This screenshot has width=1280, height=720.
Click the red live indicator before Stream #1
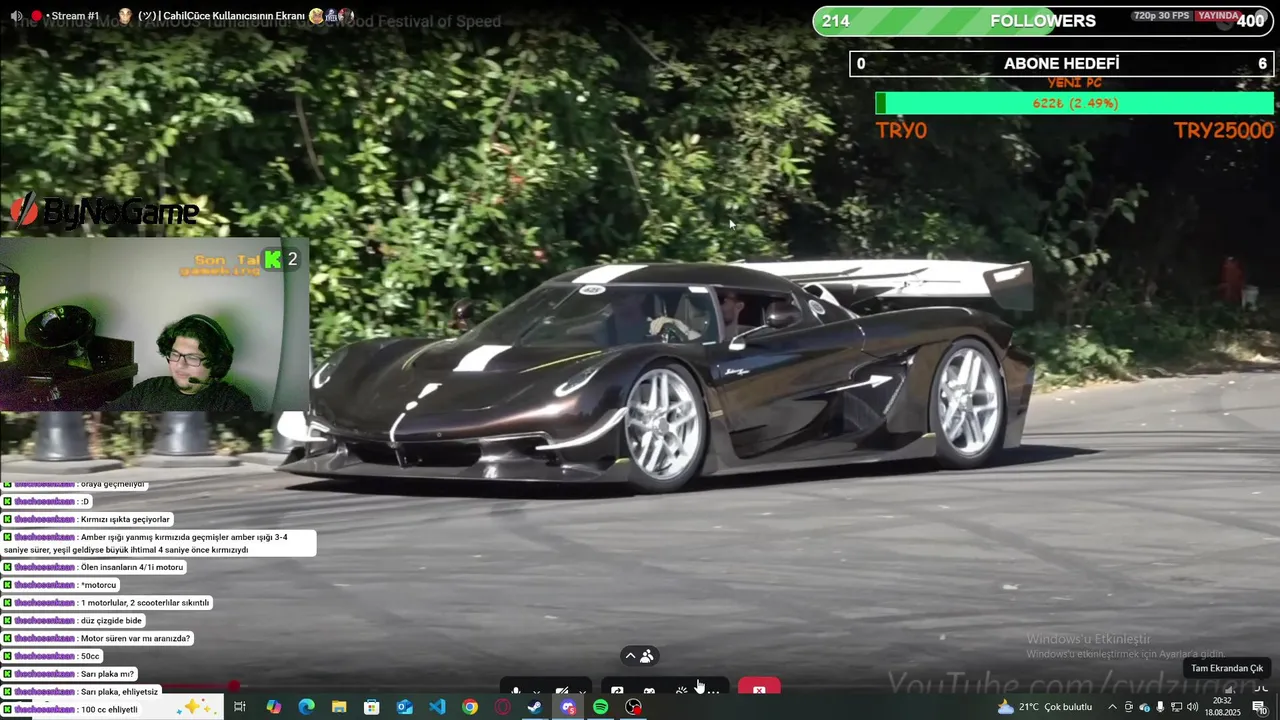coord(37,16)
